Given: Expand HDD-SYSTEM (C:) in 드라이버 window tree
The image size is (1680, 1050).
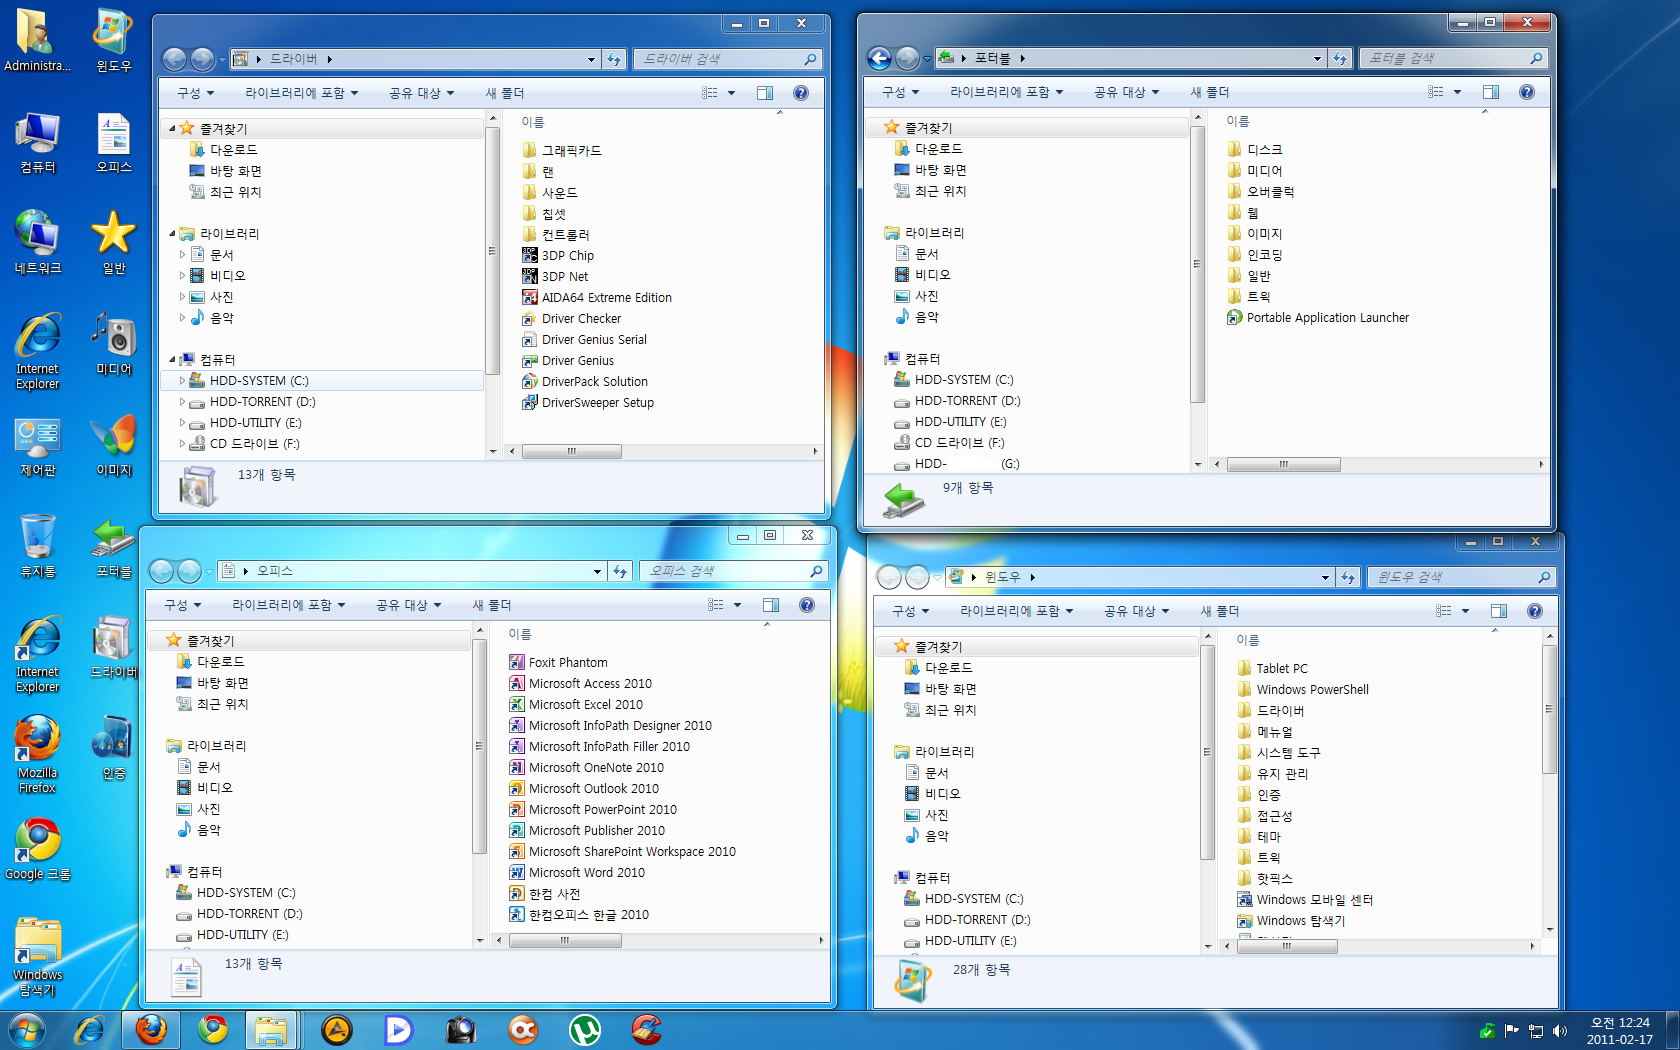Looking at the screenshot, I should coord(182,381).
